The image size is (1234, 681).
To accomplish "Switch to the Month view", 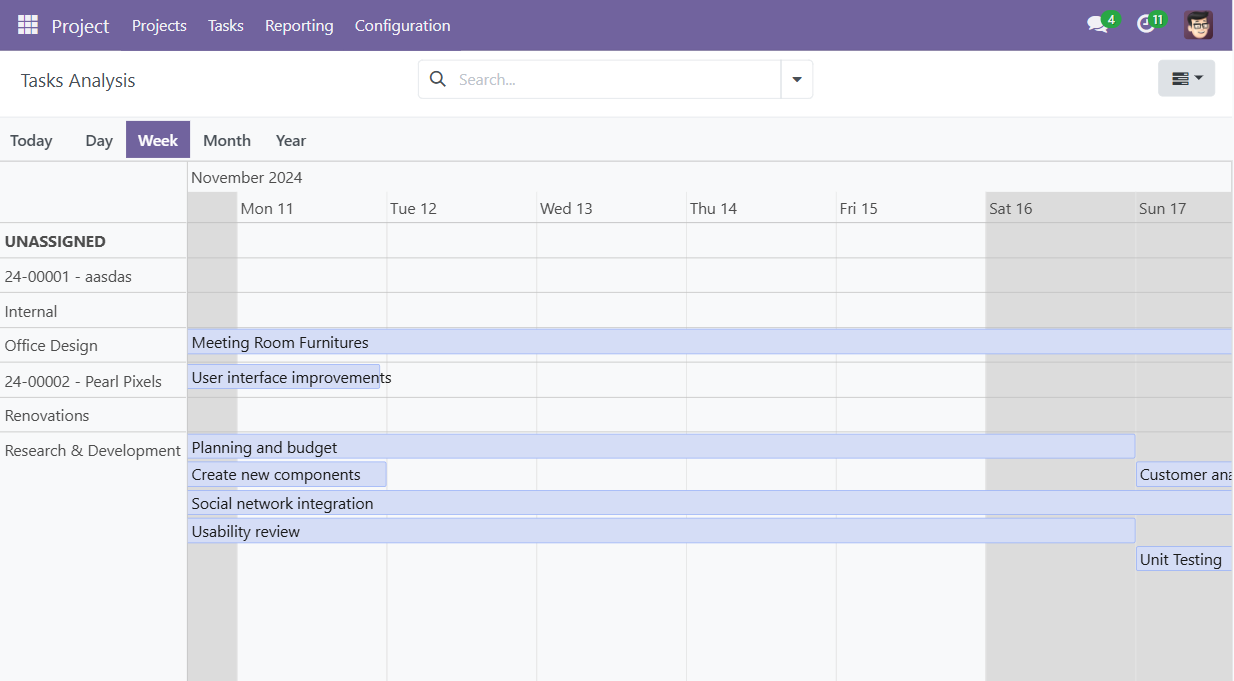I will click(226, 140).
